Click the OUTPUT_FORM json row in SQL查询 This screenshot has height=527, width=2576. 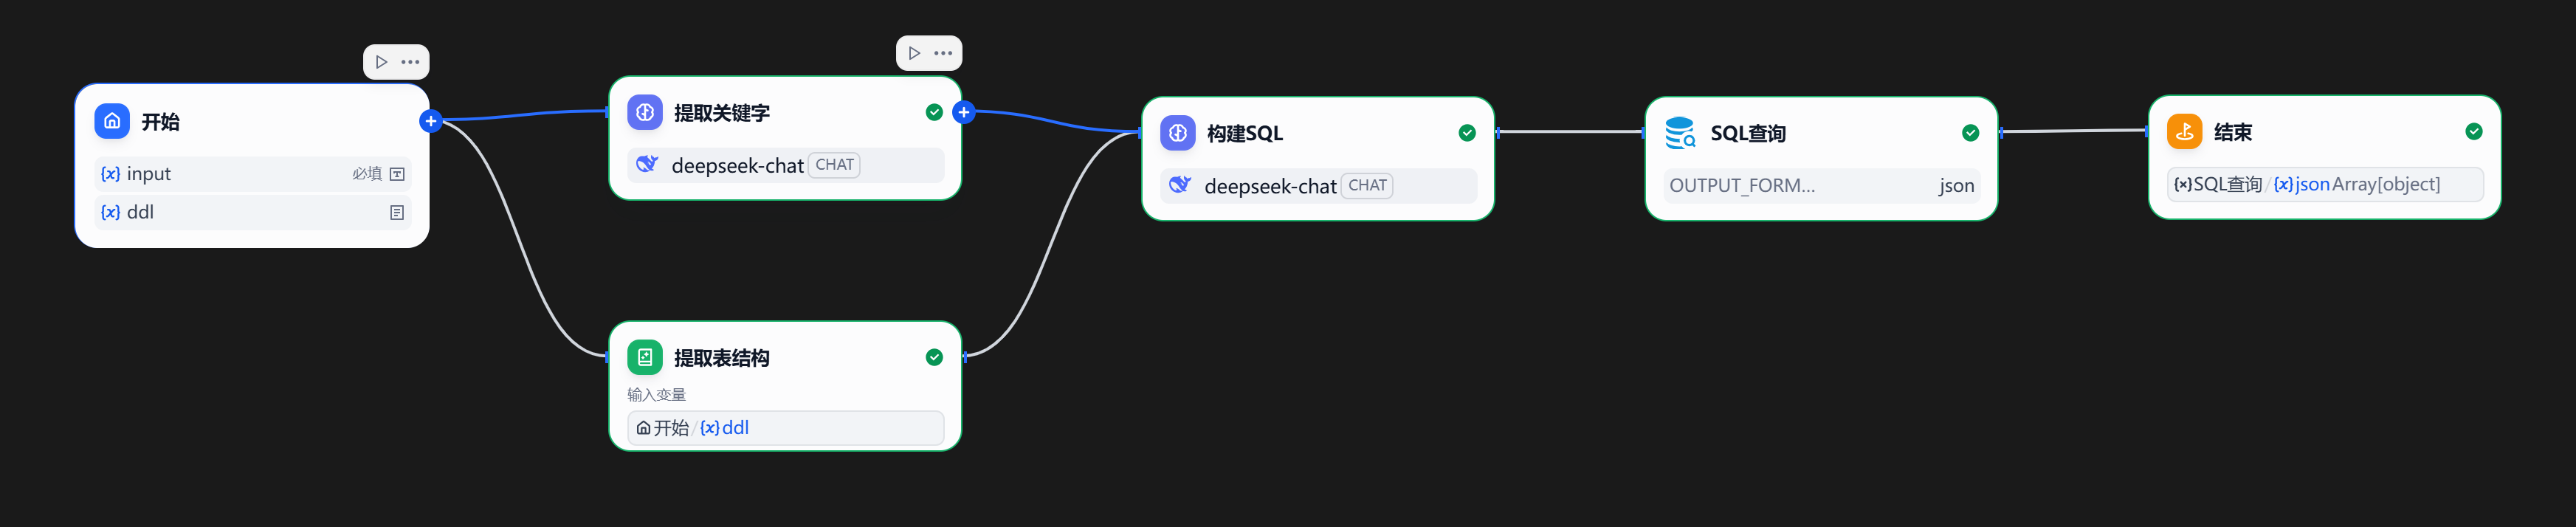[x=1820, y=186]
